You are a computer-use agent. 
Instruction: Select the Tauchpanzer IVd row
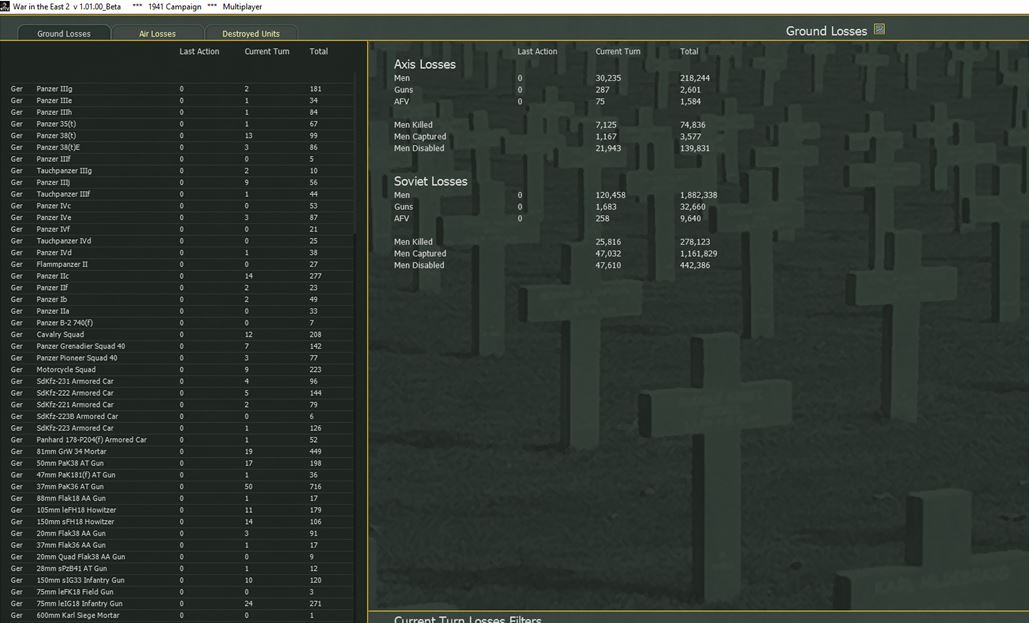pyautogui.click(x=180, y=241)
